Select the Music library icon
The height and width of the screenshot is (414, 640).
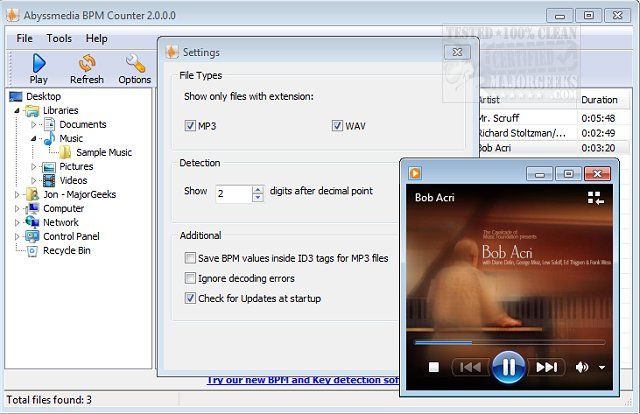click(x=49, y=138)
